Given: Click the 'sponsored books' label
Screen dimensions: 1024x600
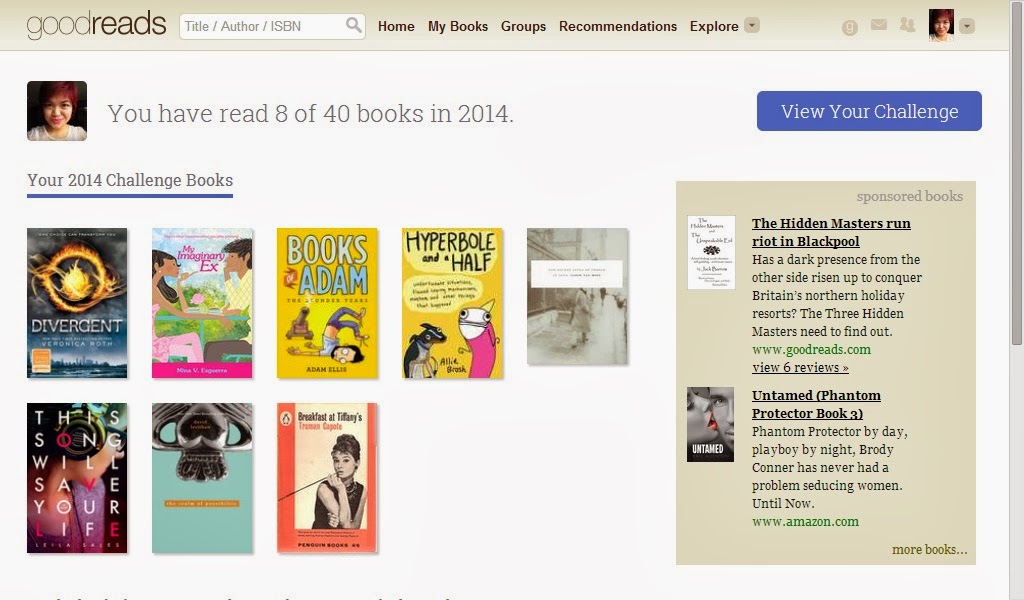Looking at the screenshot, I should [910, 196].
